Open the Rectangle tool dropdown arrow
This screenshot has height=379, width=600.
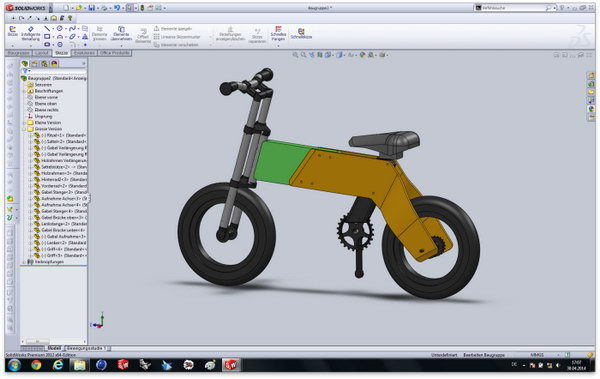52,37
